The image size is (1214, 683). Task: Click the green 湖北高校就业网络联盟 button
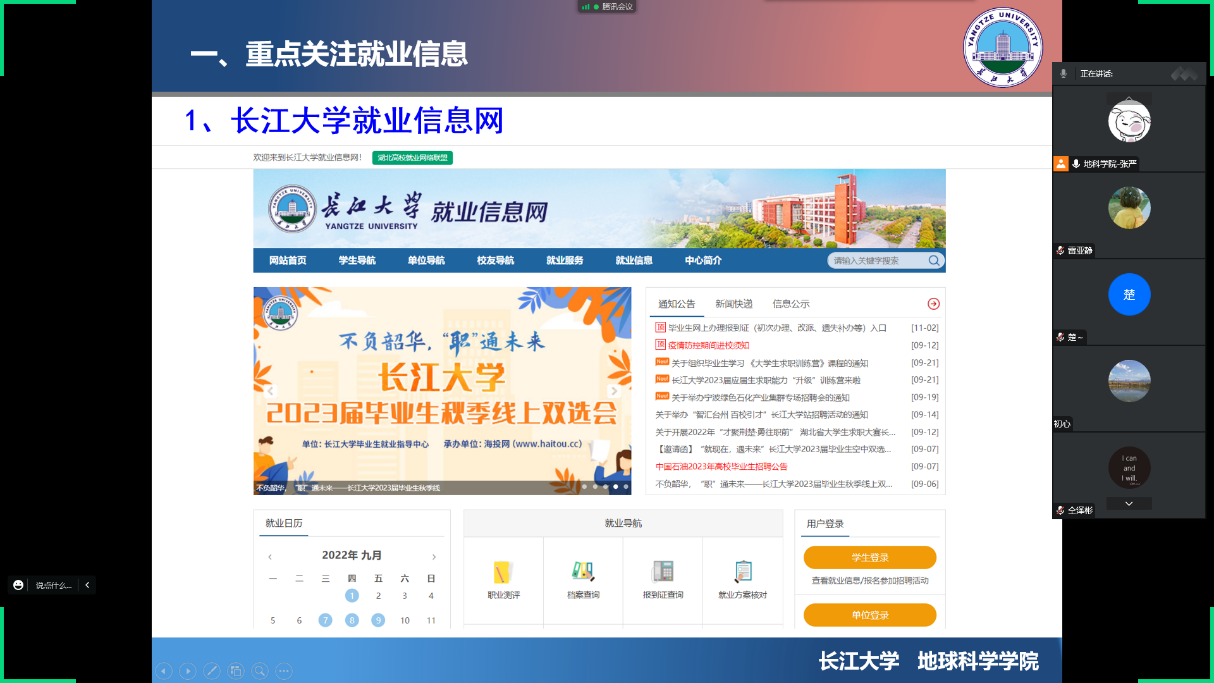coord(412,158)
